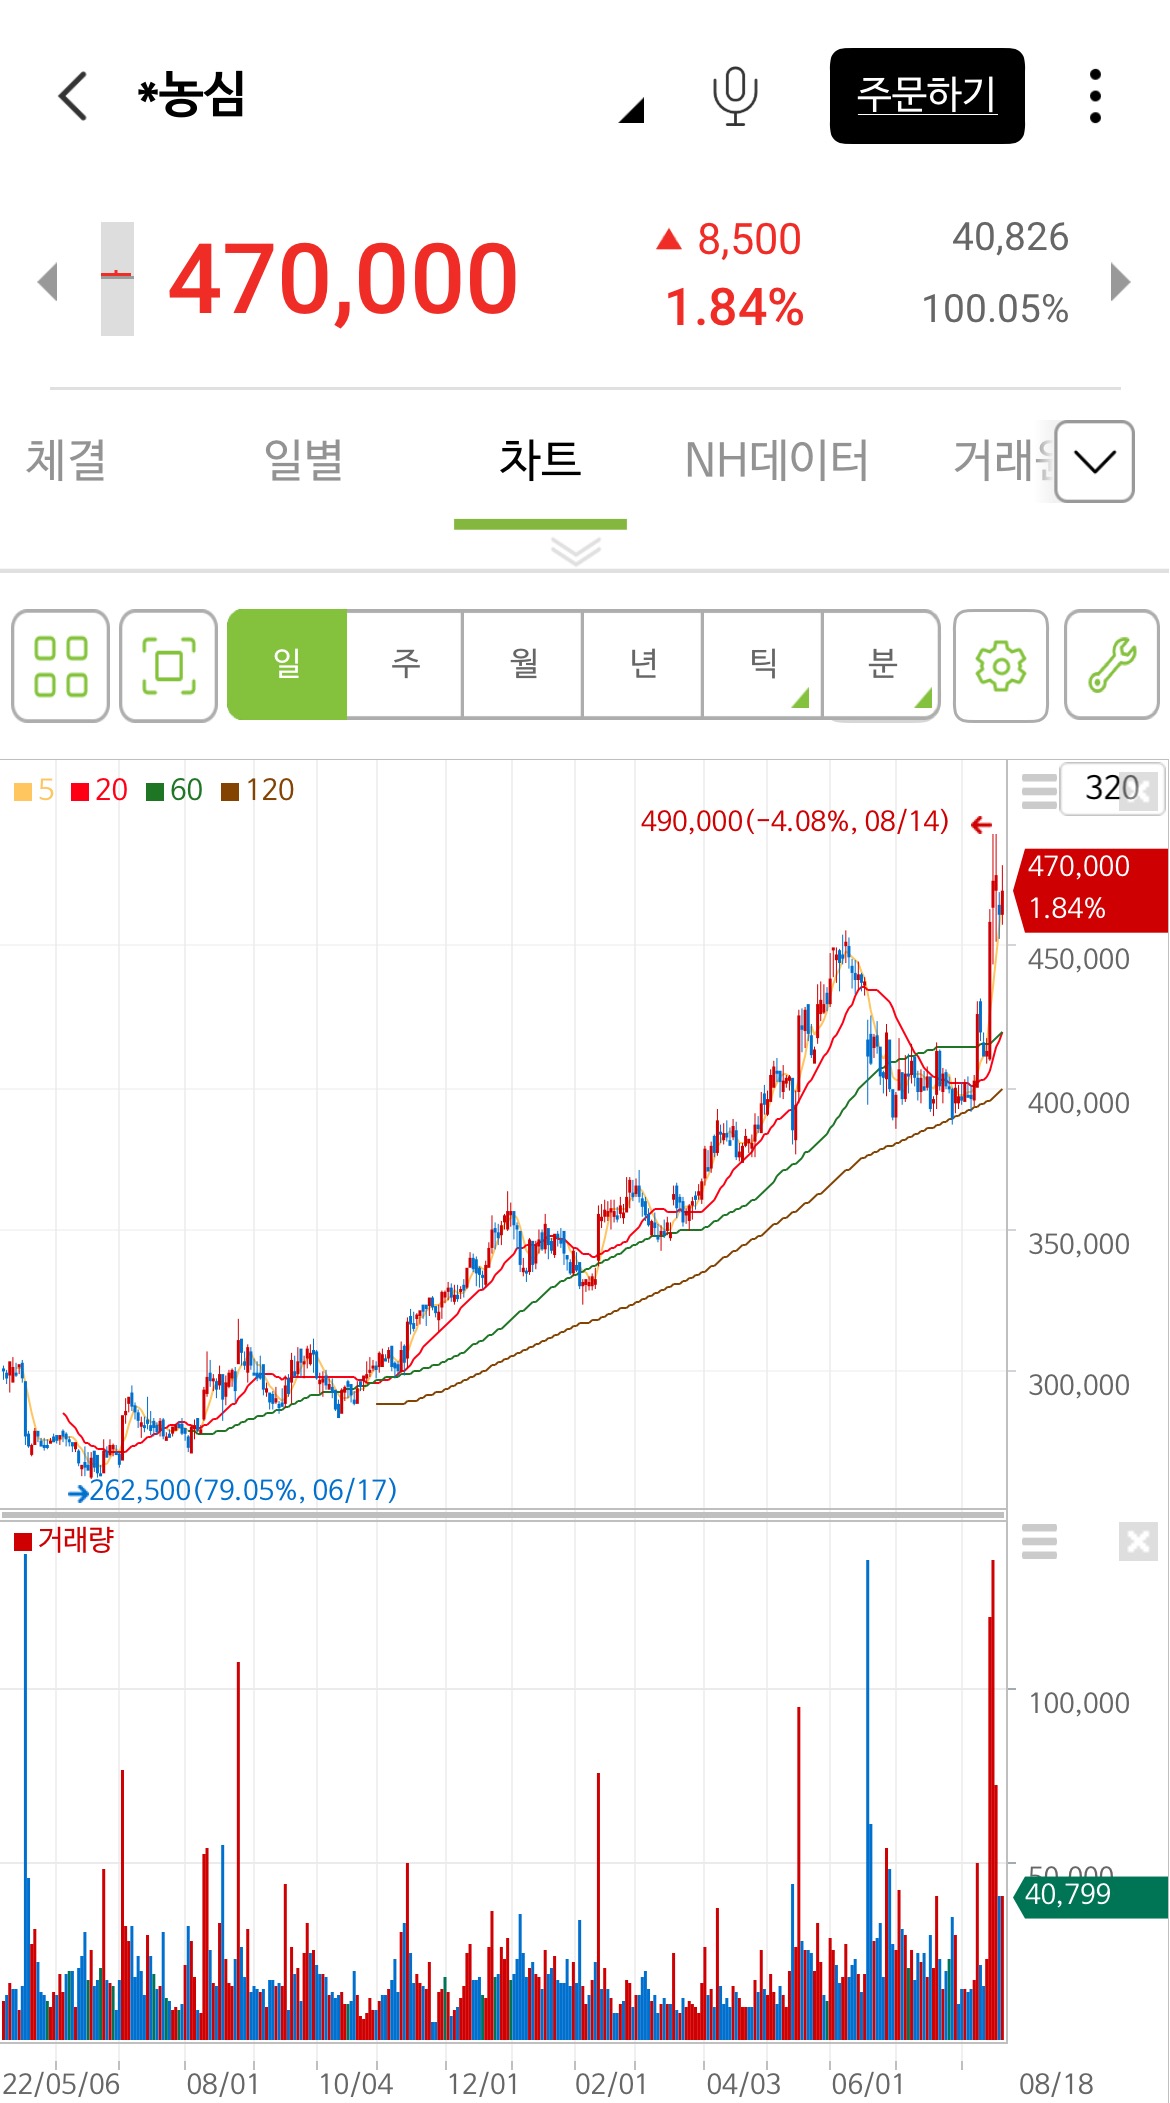Tap the 100.05% volume ratio
This screenshot has height=2103, width=1170.
pyautogui.click(x=995, y=309)
